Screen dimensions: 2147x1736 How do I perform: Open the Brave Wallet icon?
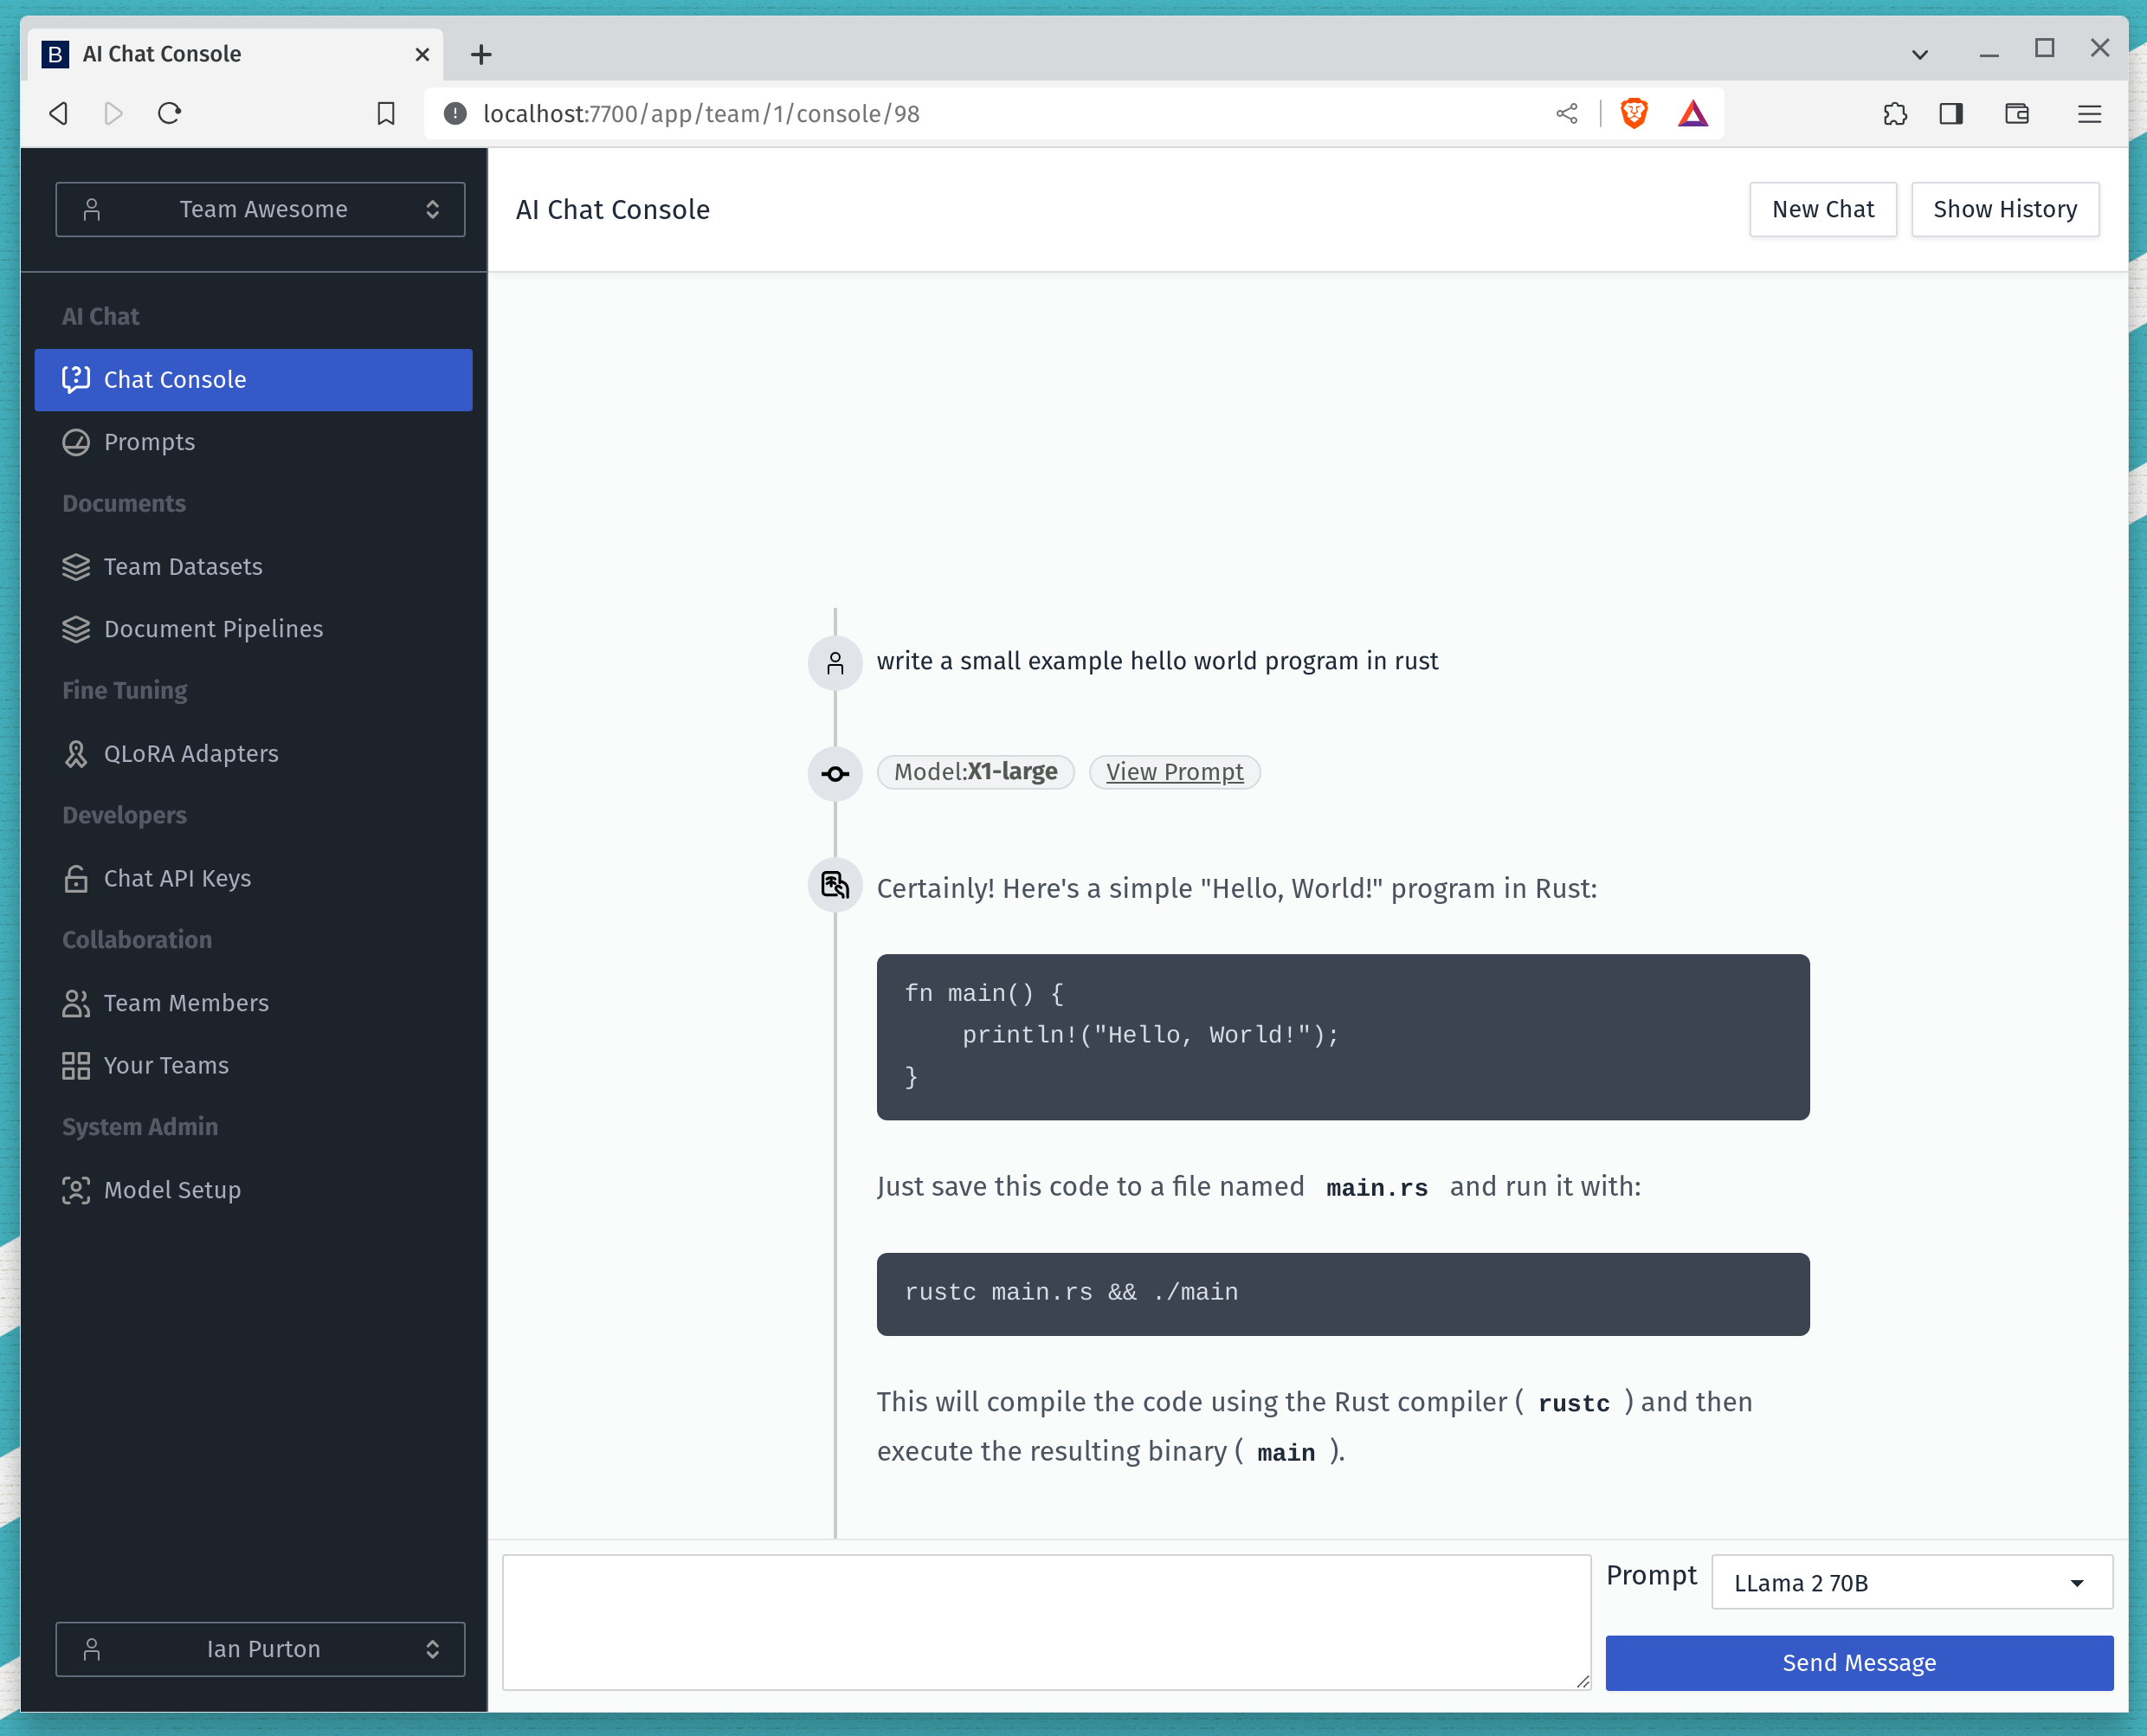(x=2016, y=113)
